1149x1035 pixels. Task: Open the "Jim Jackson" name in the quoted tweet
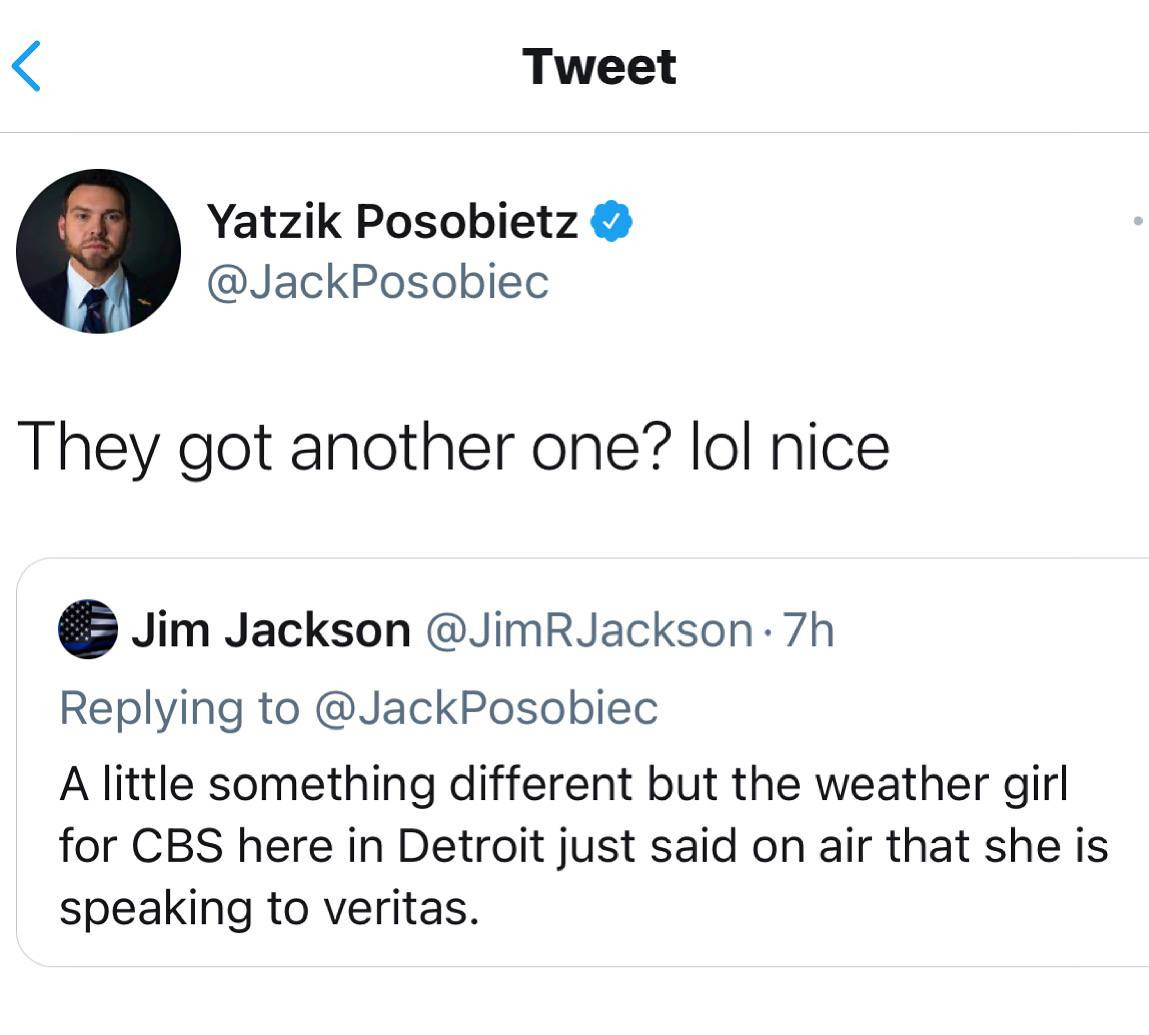[271, 630]
